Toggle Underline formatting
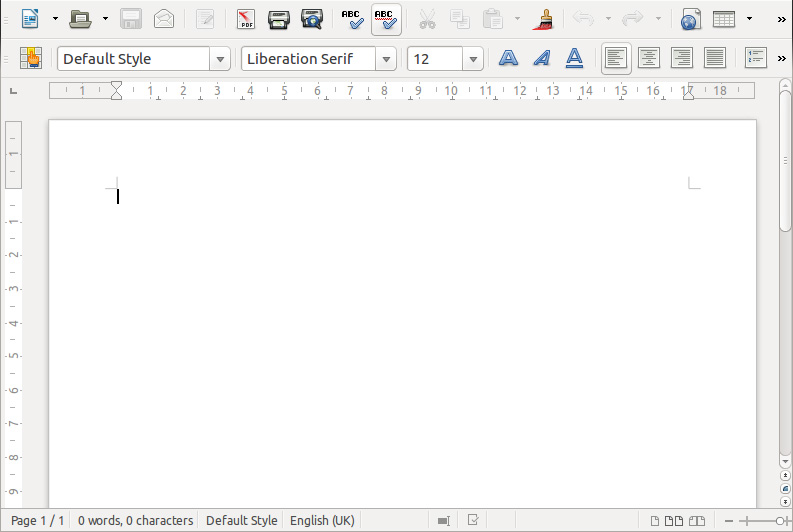 point(574,58)
